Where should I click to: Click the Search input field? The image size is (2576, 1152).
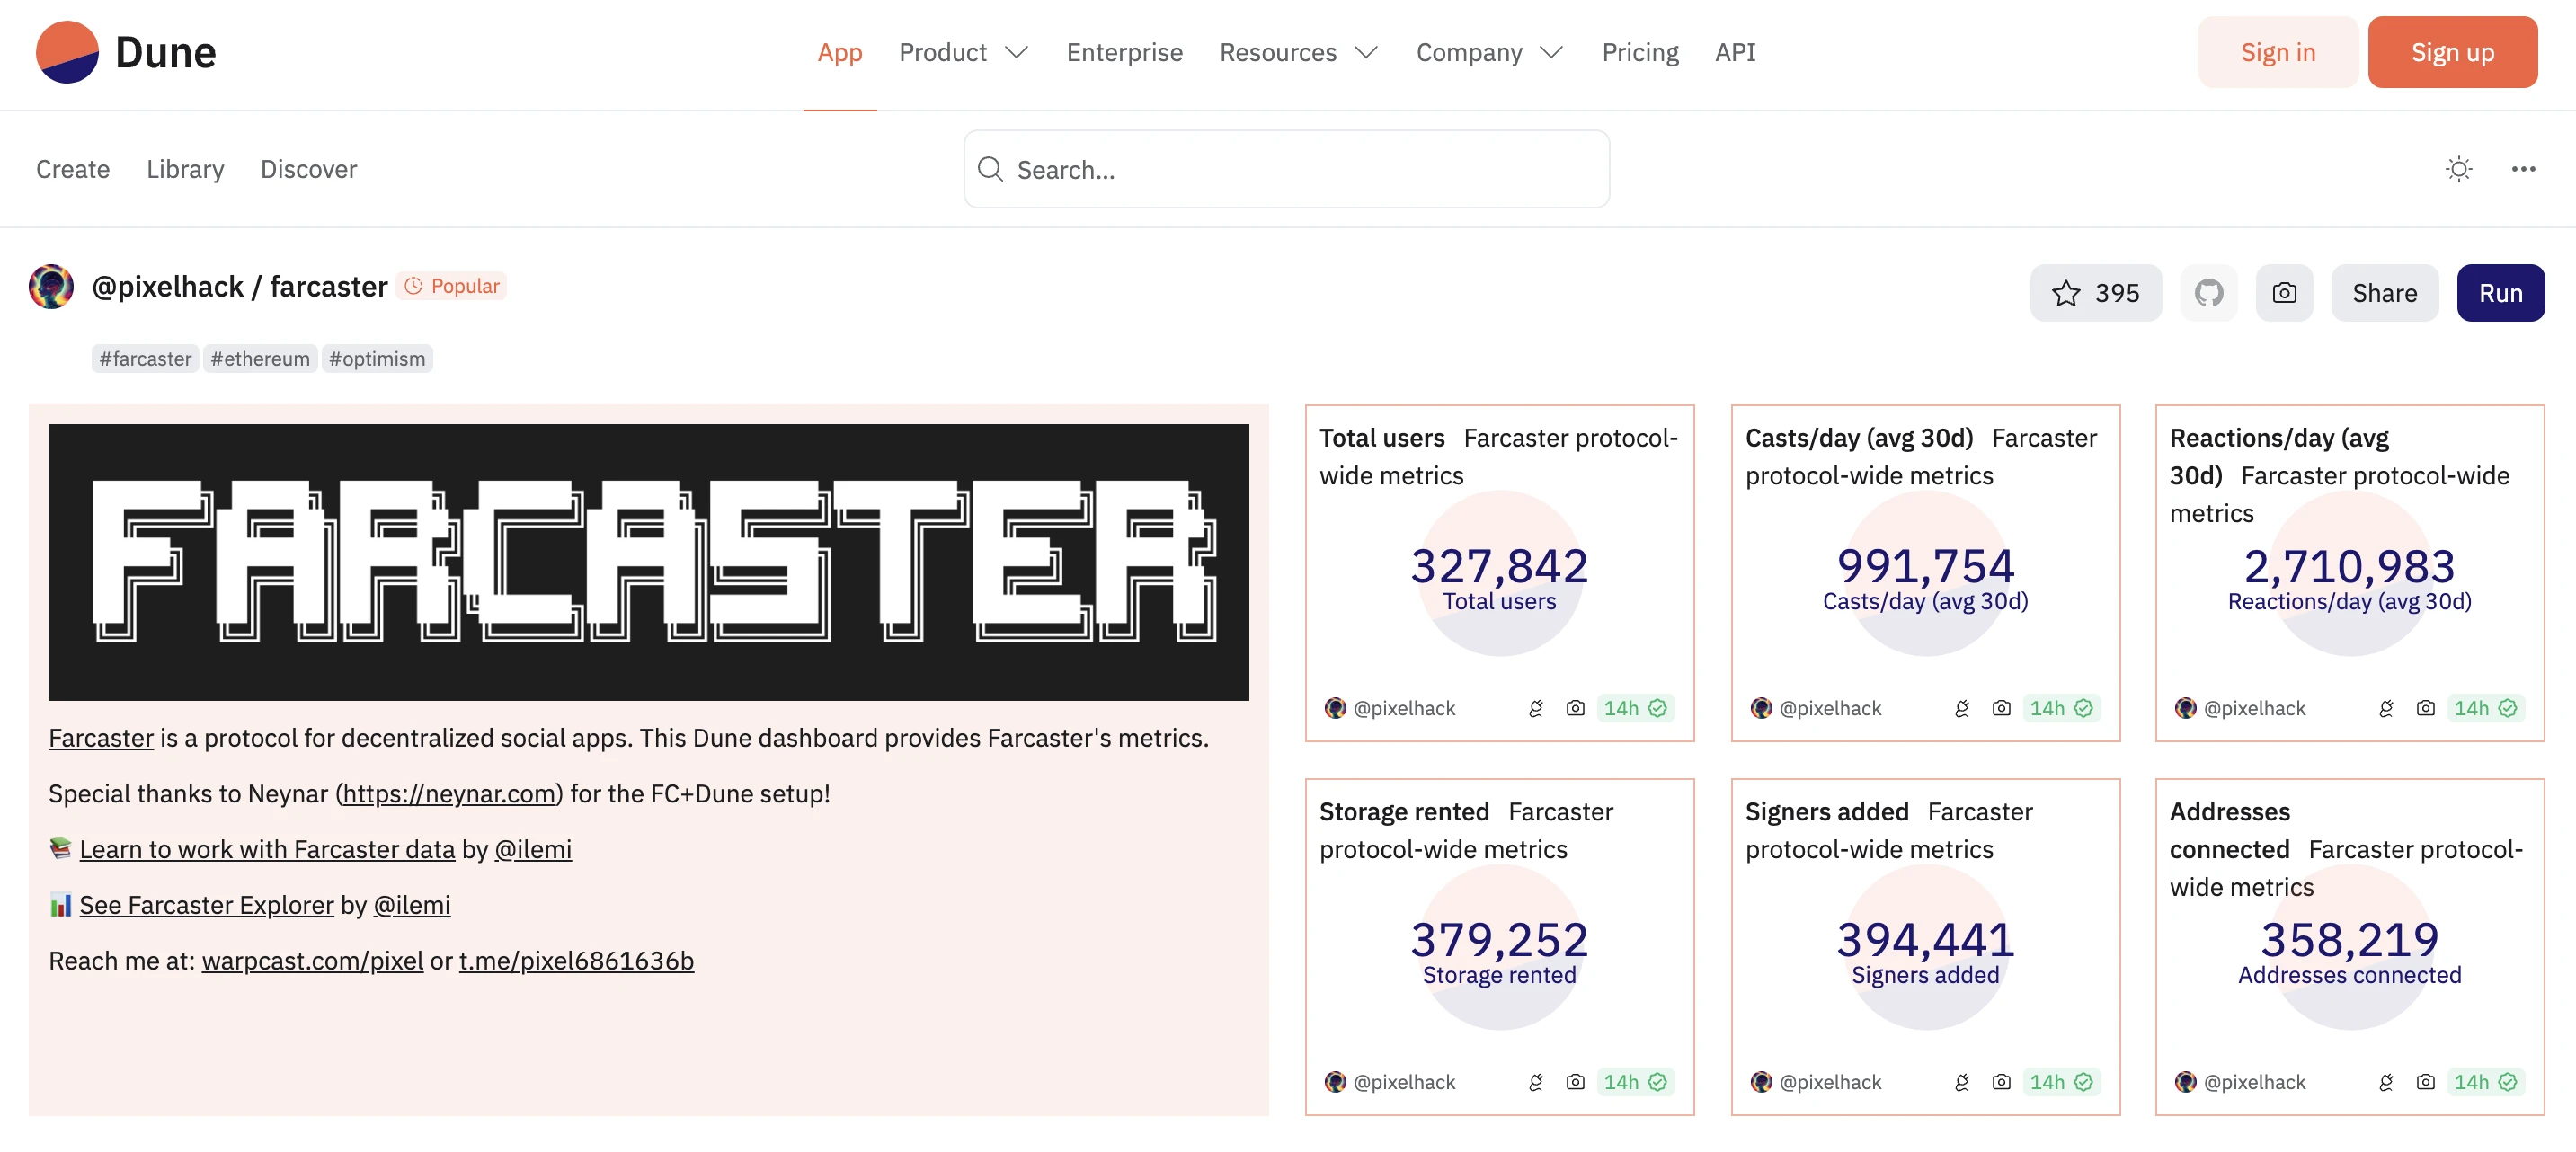[1286, 168]
